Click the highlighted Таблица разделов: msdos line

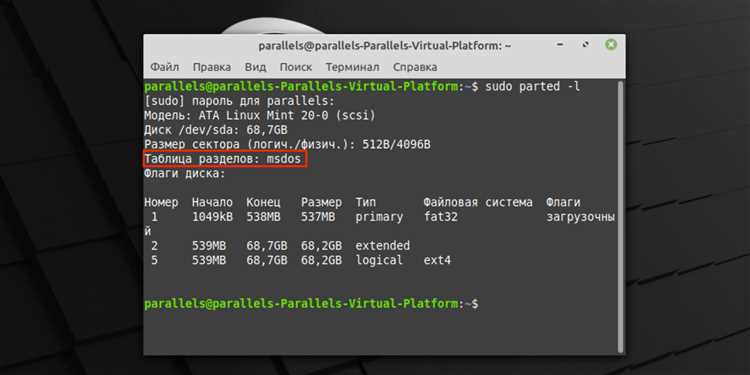click(225, 159)
